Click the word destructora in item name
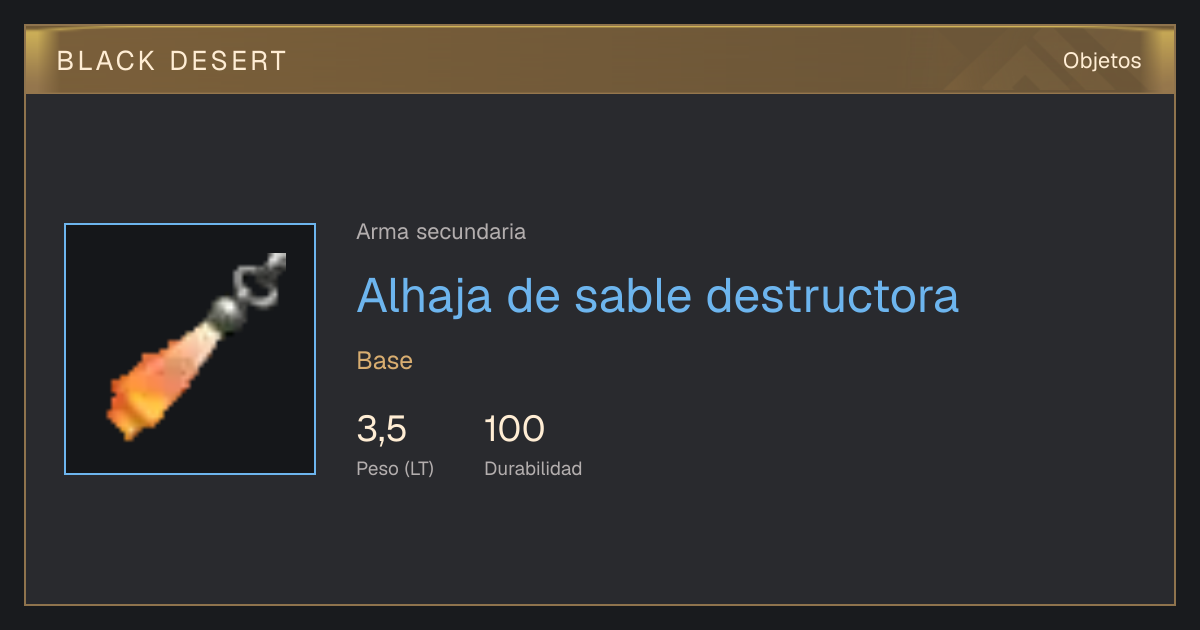This screenshot has width=1200, height=630. [833, 295]
